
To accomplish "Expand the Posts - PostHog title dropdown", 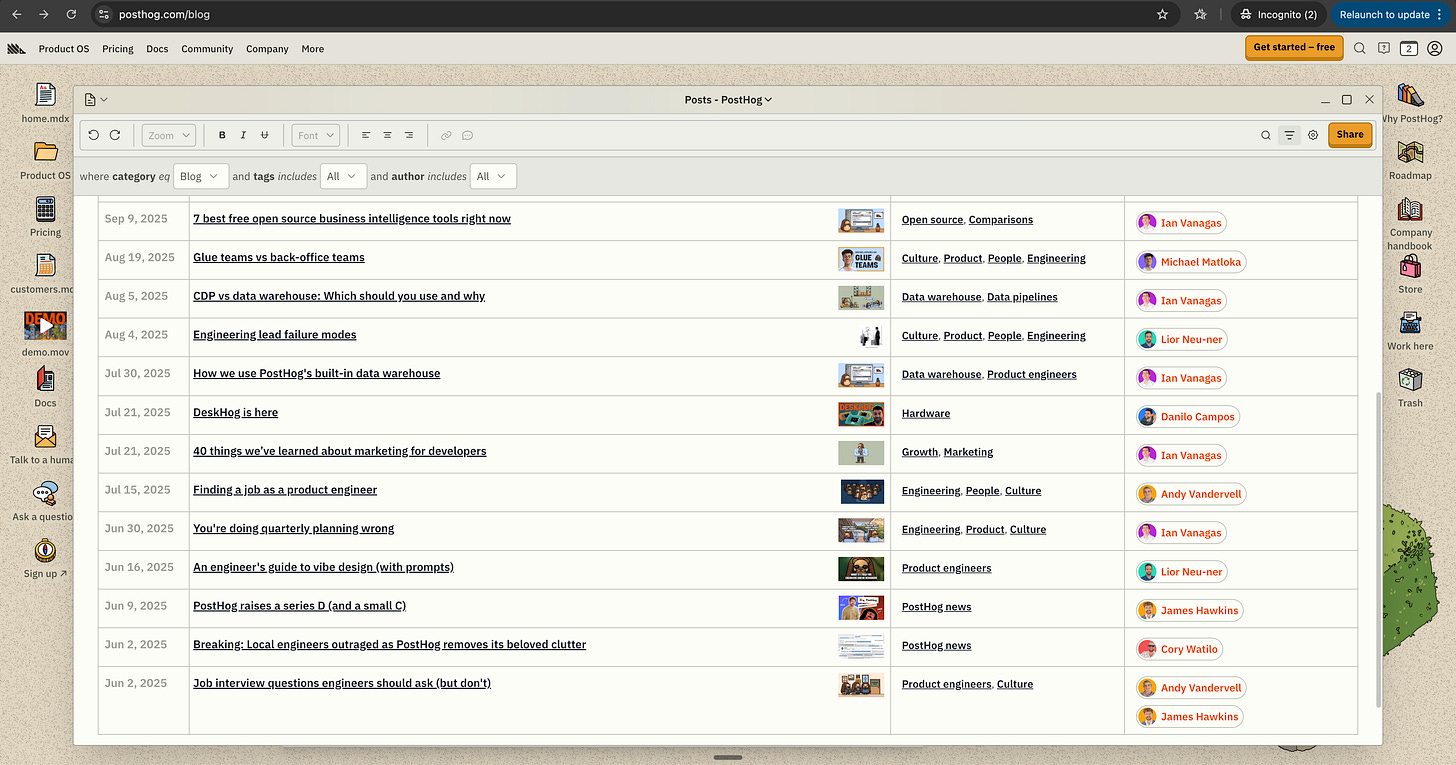I will pyautogui.click(x=728, y=100).
